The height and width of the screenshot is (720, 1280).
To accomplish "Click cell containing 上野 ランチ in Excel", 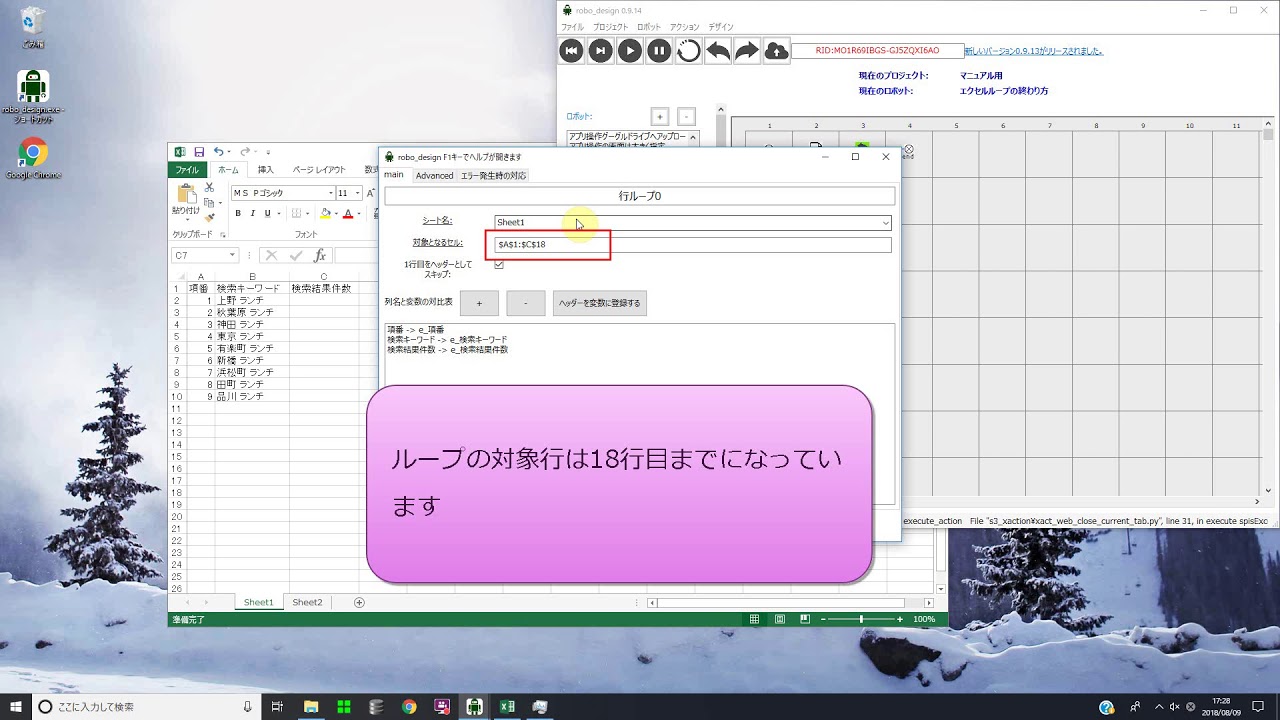I will tap(251, 300).
